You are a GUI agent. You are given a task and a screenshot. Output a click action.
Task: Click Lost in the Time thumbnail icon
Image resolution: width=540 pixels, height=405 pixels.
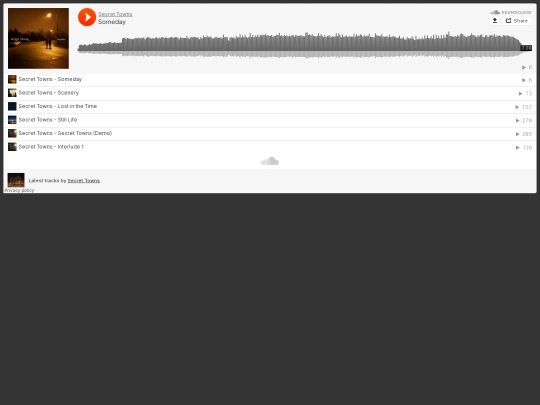12,106
